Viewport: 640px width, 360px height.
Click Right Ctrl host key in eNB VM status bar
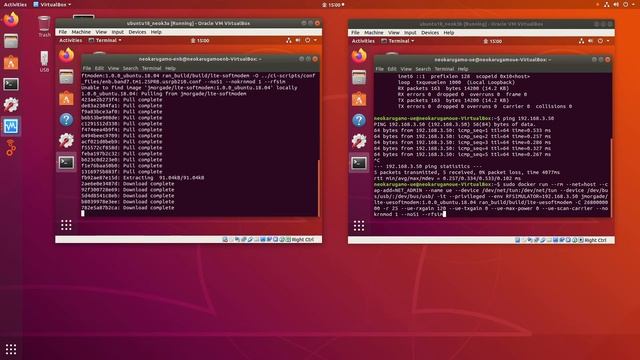tap(303, 240)
